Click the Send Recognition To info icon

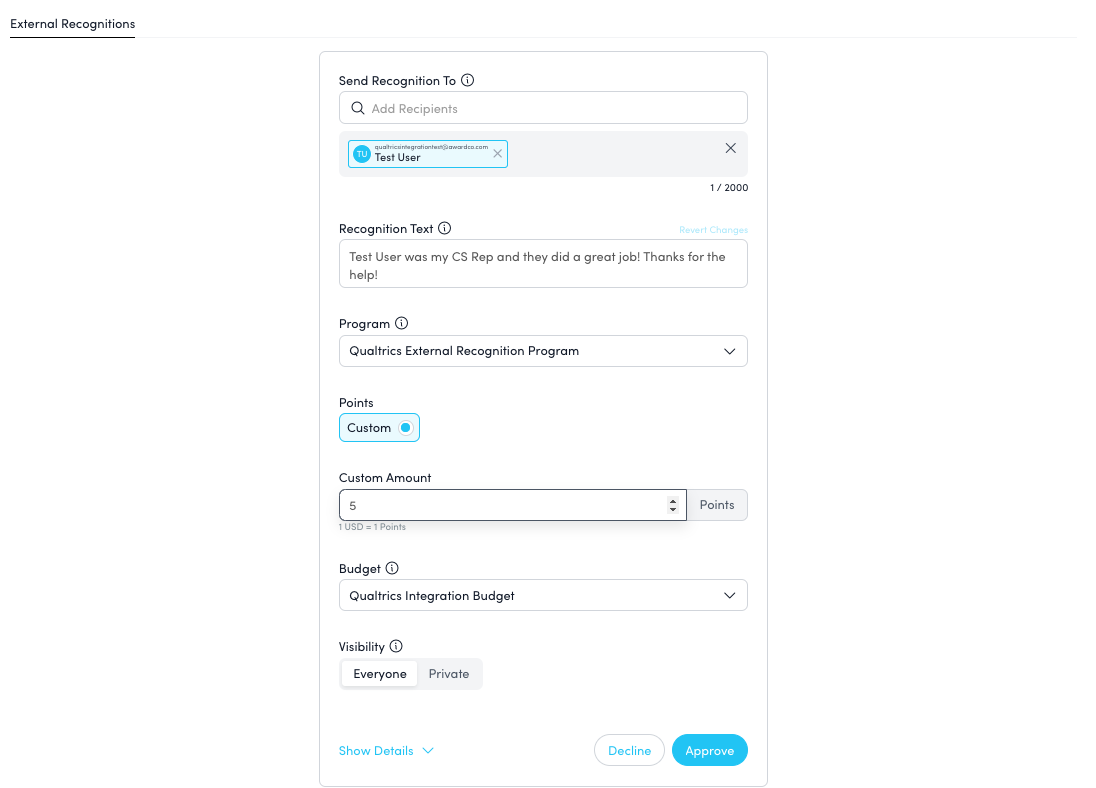[x=467, y=81]
